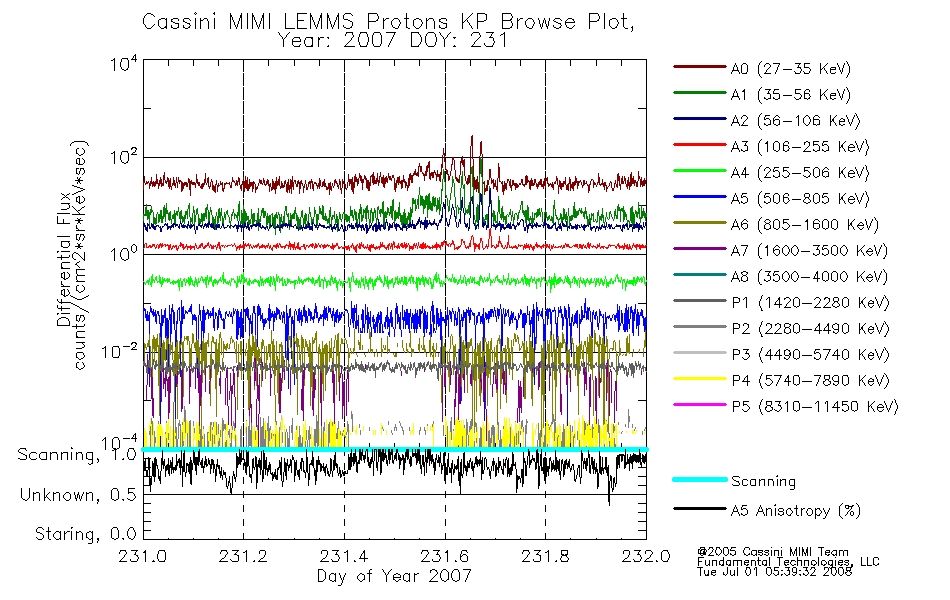The width and height of the screenshot is (950, 600).
Task: Click the x-axis tick label 231.6
Action: tap(445, 556)
